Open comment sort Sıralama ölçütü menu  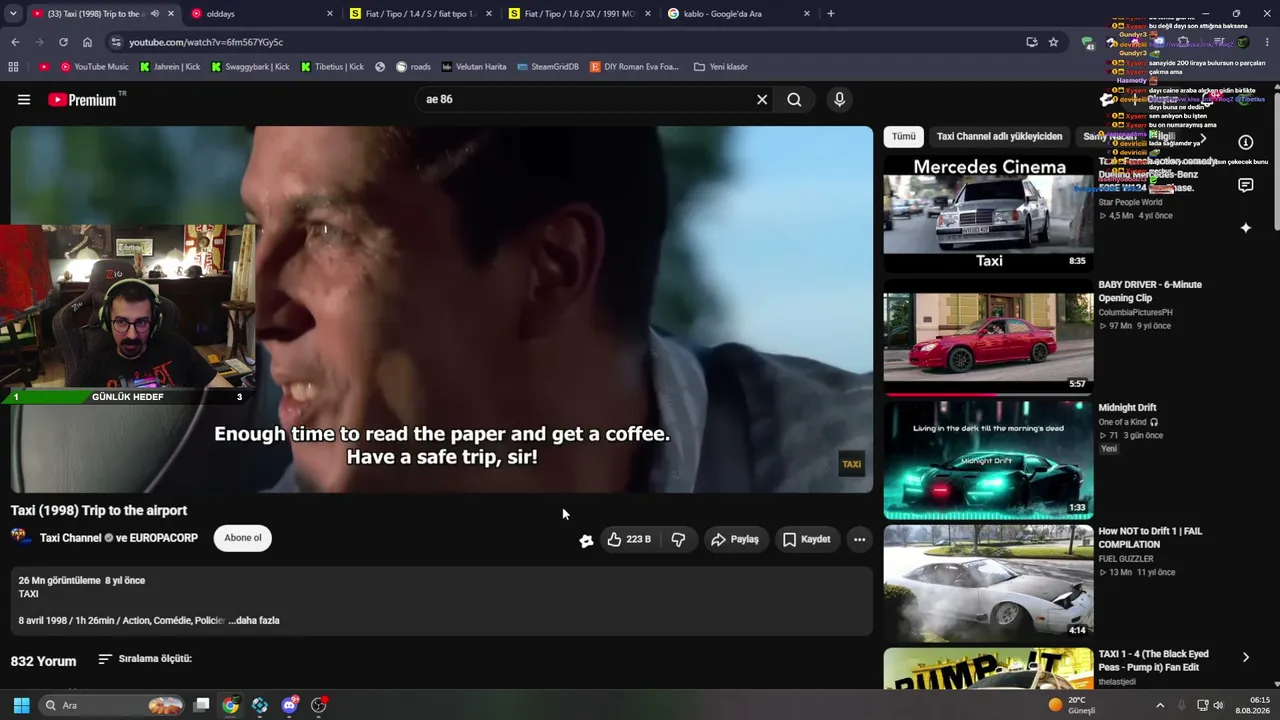click(145, 659)
